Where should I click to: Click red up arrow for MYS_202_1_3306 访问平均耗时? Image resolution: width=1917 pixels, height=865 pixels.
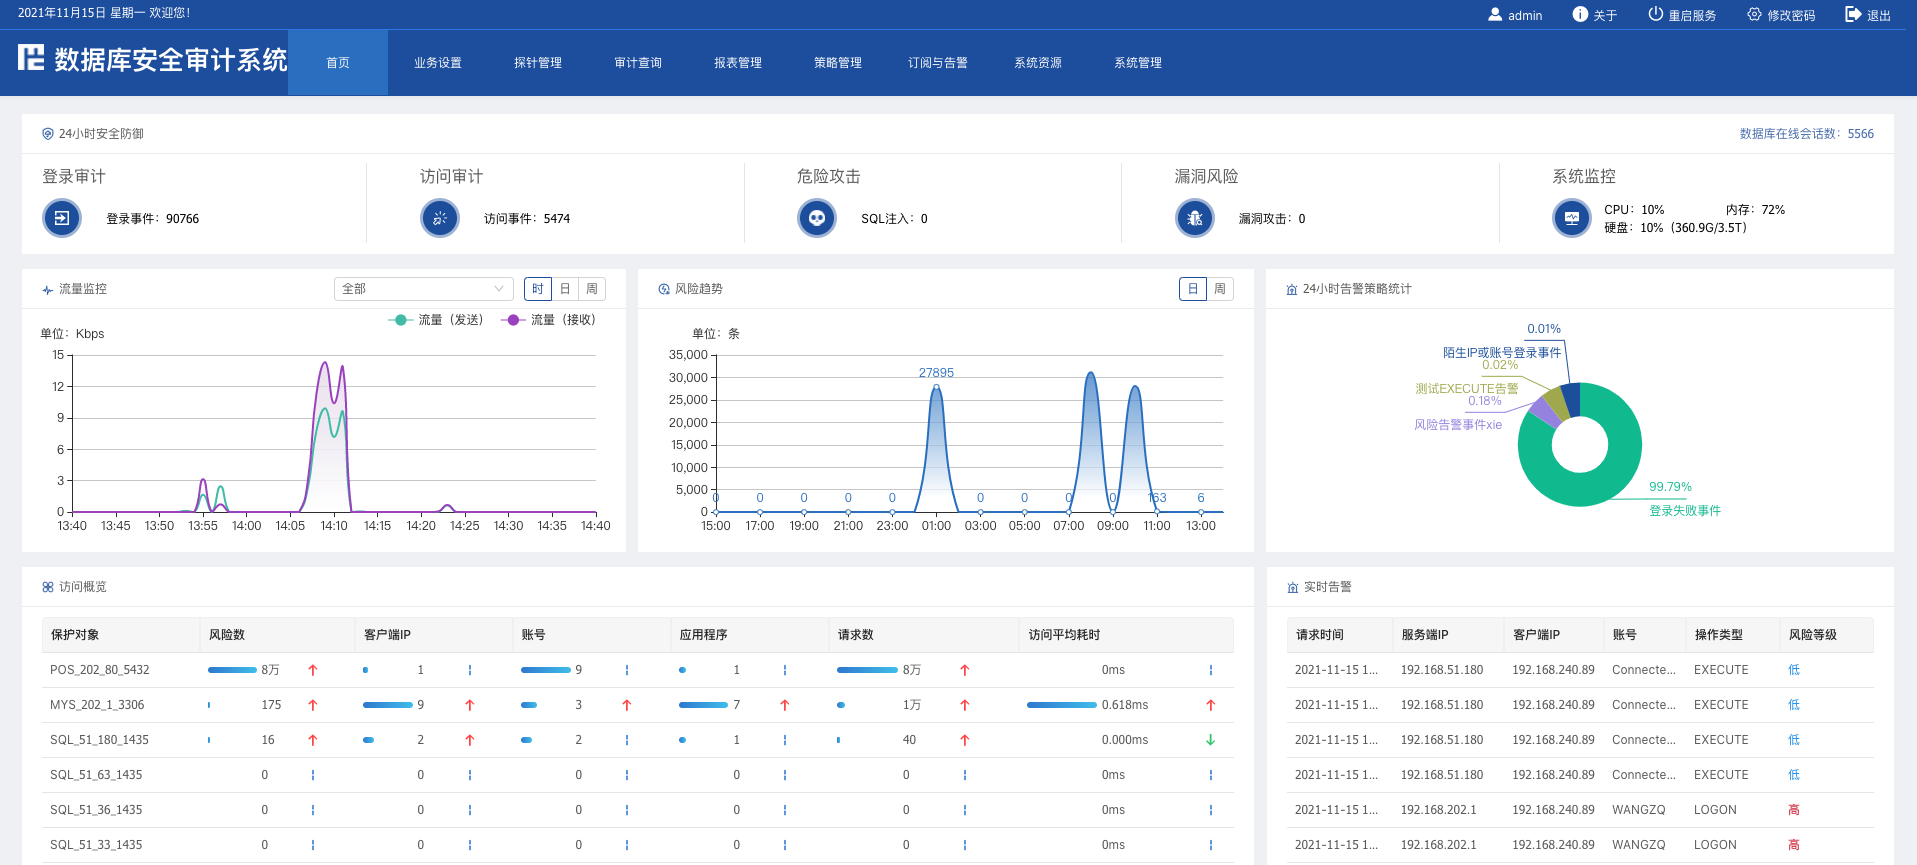1210,705
